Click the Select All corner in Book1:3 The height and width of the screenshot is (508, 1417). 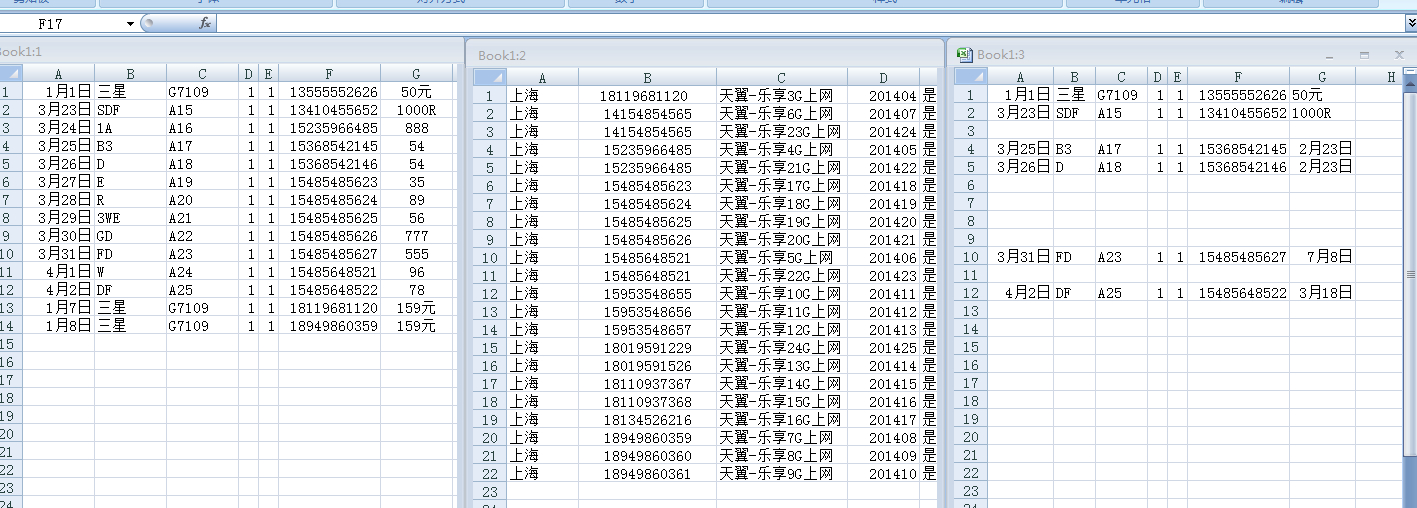[971, 77]
